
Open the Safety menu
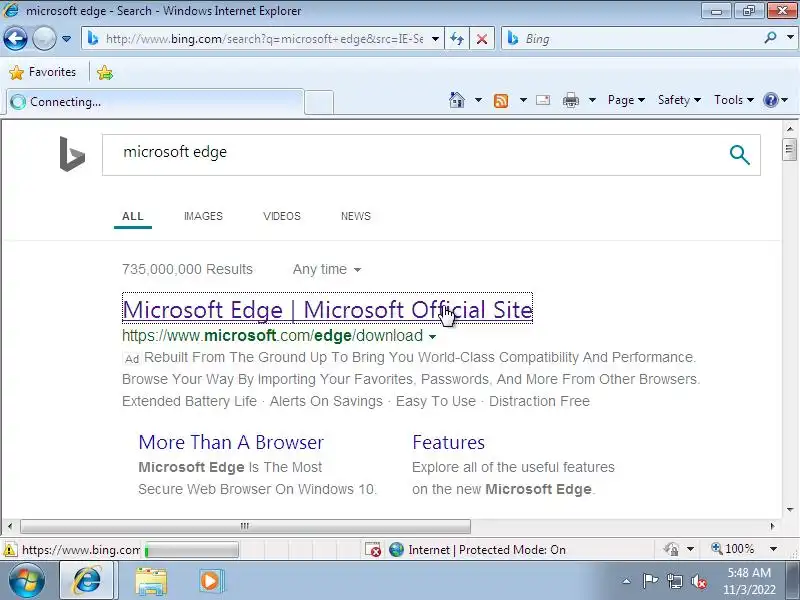click(x=679, y=100)
